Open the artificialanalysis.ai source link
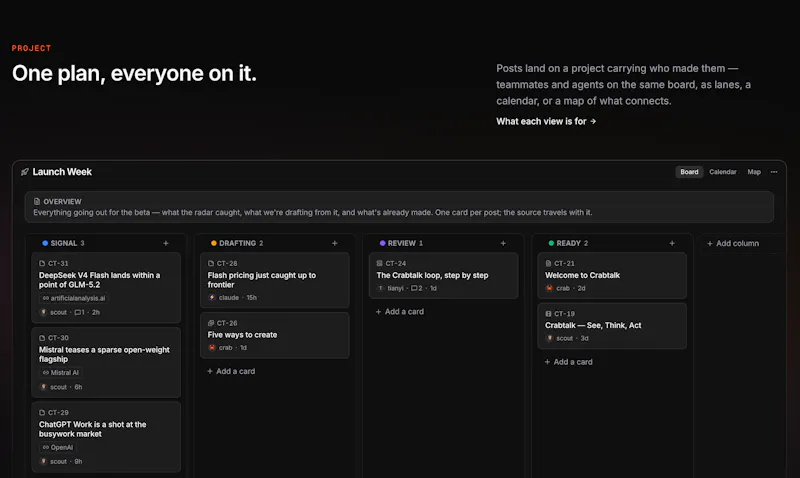The width and height of the screenshot is (800, 478). [74, 298]
